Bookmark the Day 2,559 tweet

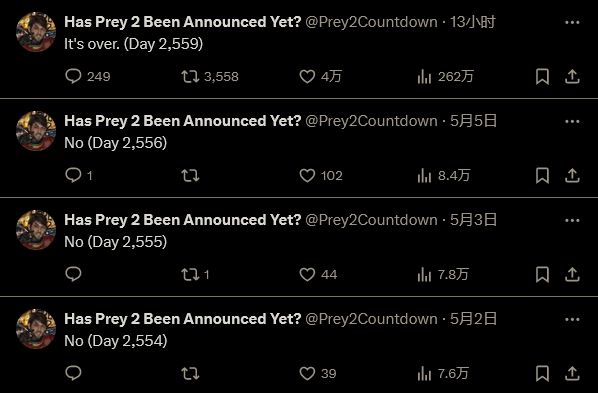coord(542,76)
